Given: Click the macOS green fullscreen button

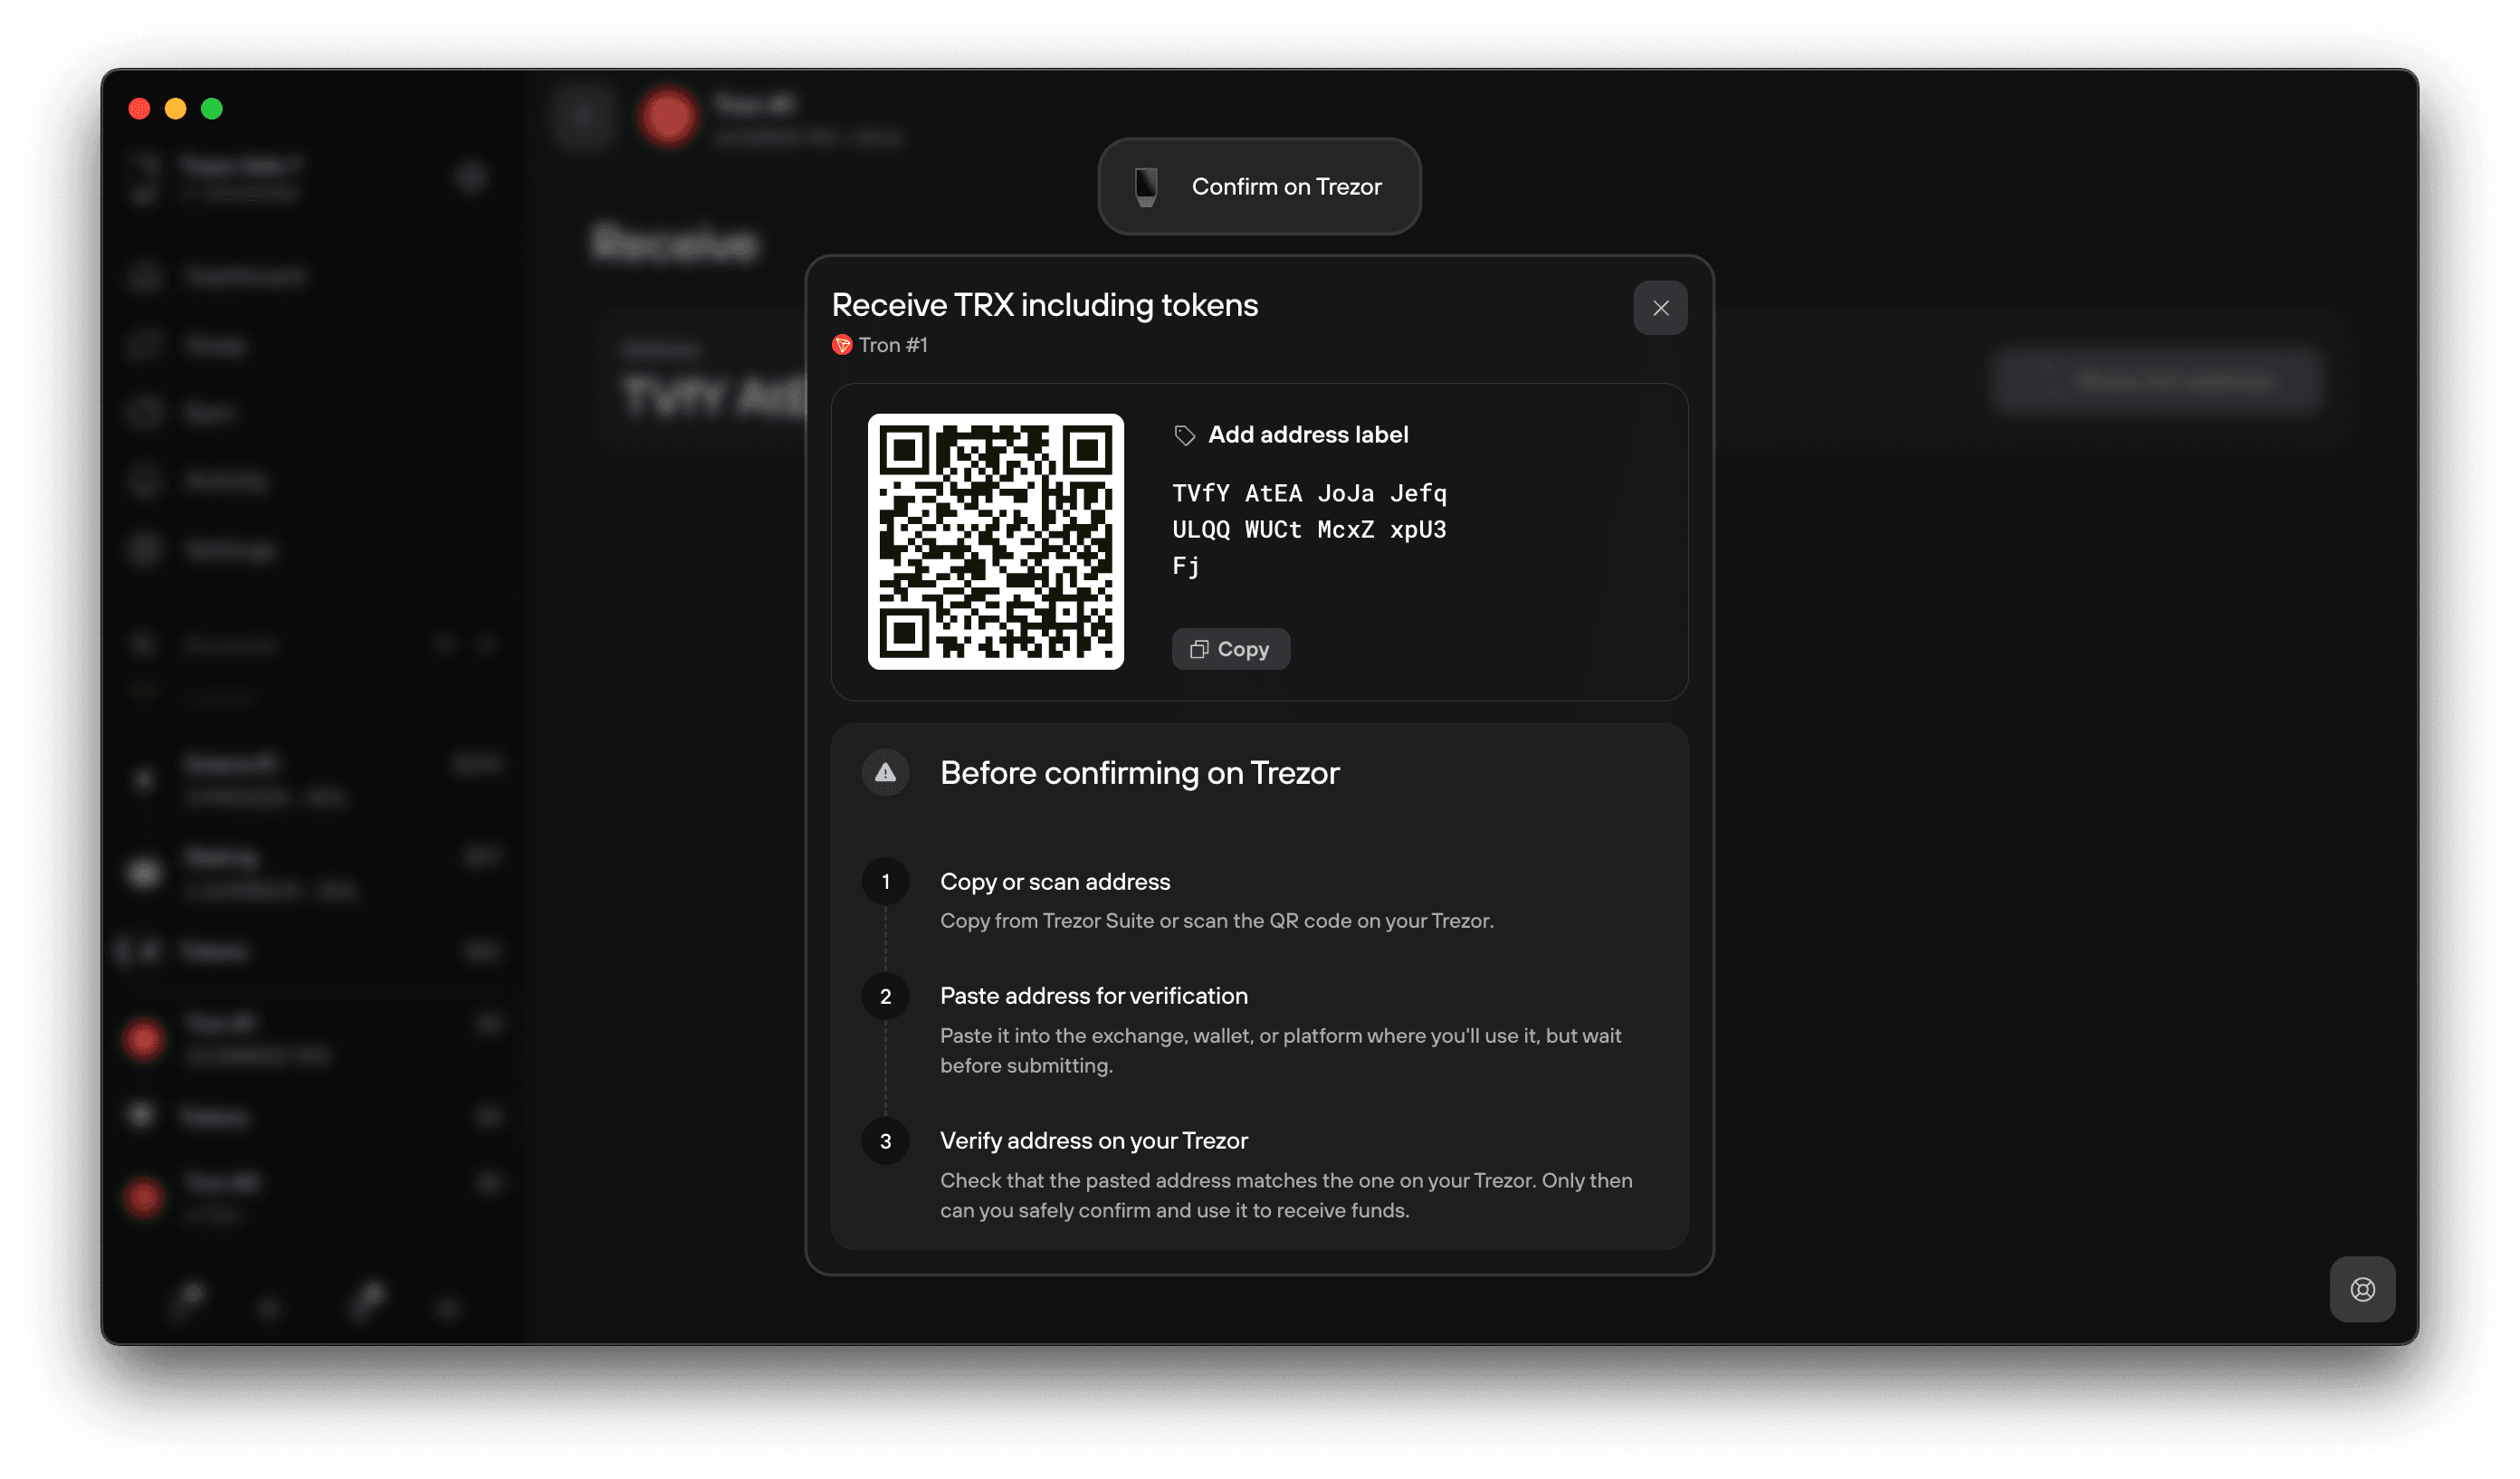Looking at the screenshot, I should (x=212, y=109).
